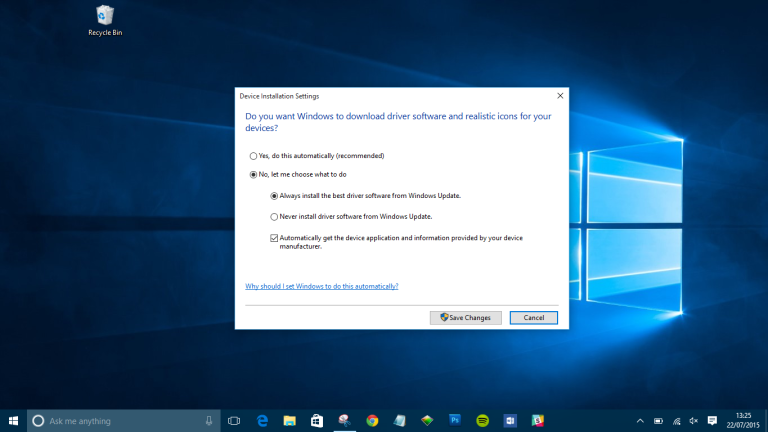Click the Save Changes button

[466, 317]
